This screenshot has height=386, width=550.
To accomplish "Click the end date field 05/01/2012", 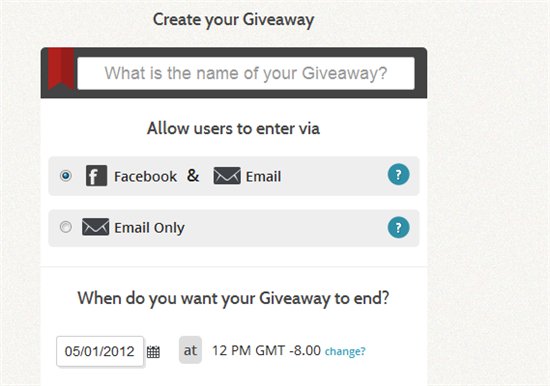I will click(100, 351).
